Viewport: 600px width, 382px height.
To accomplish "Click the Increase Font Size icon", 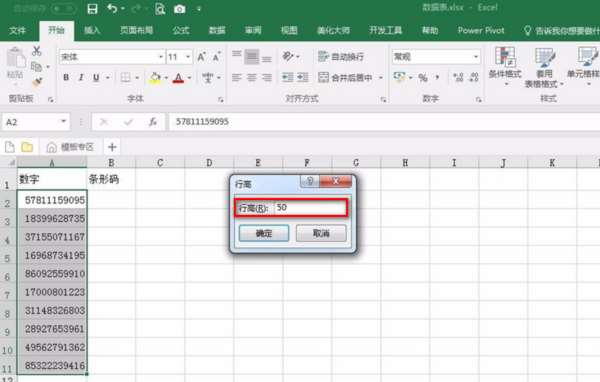I will 201,57.
